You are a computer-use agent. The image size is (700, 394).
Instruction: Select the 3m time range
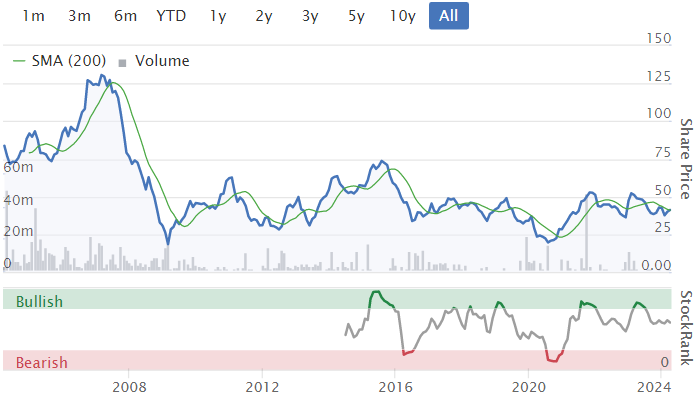79,16
